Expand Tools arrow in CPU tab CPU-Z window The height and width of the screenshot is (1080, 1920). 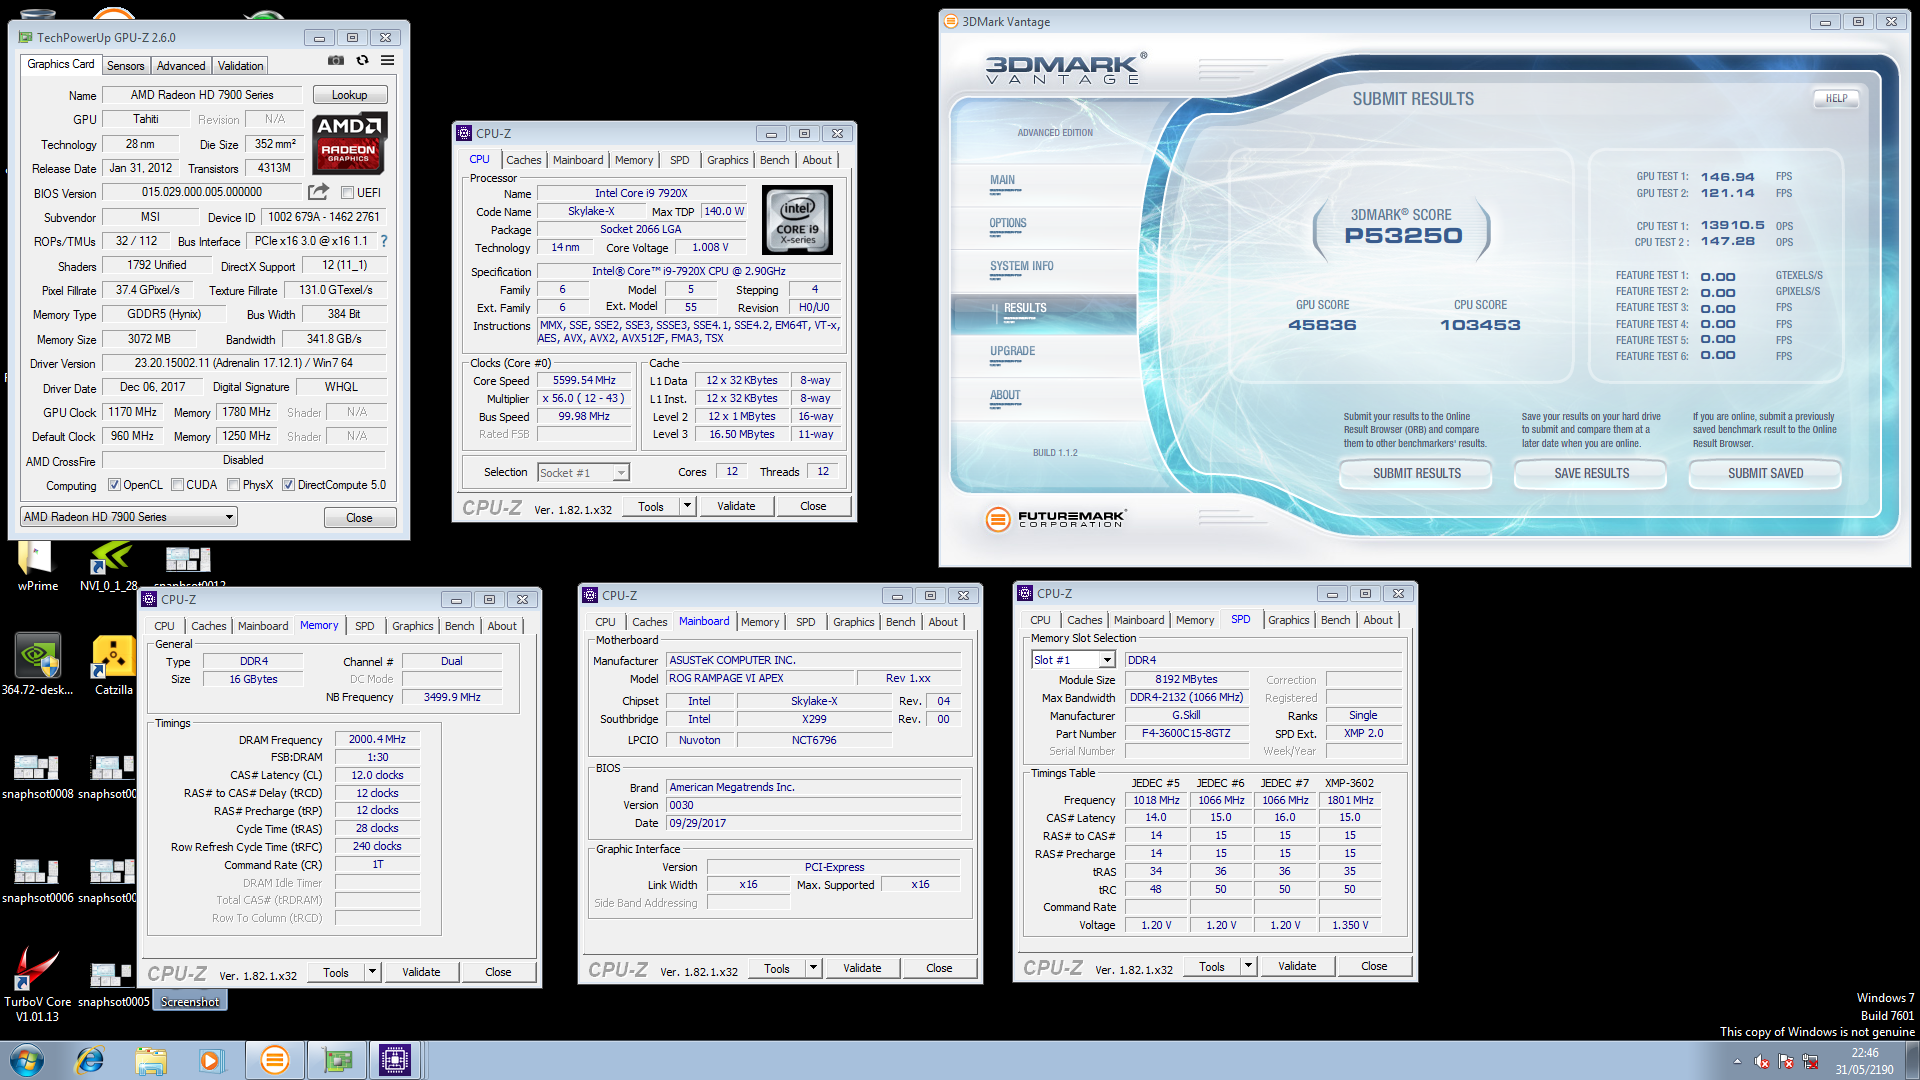click(687, 506)
